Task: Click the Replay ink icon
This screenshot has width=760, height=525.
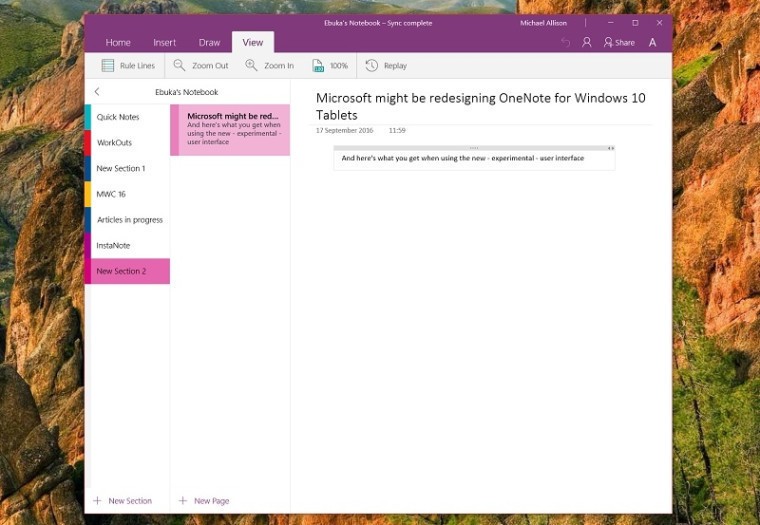Action: pos(372,66)
